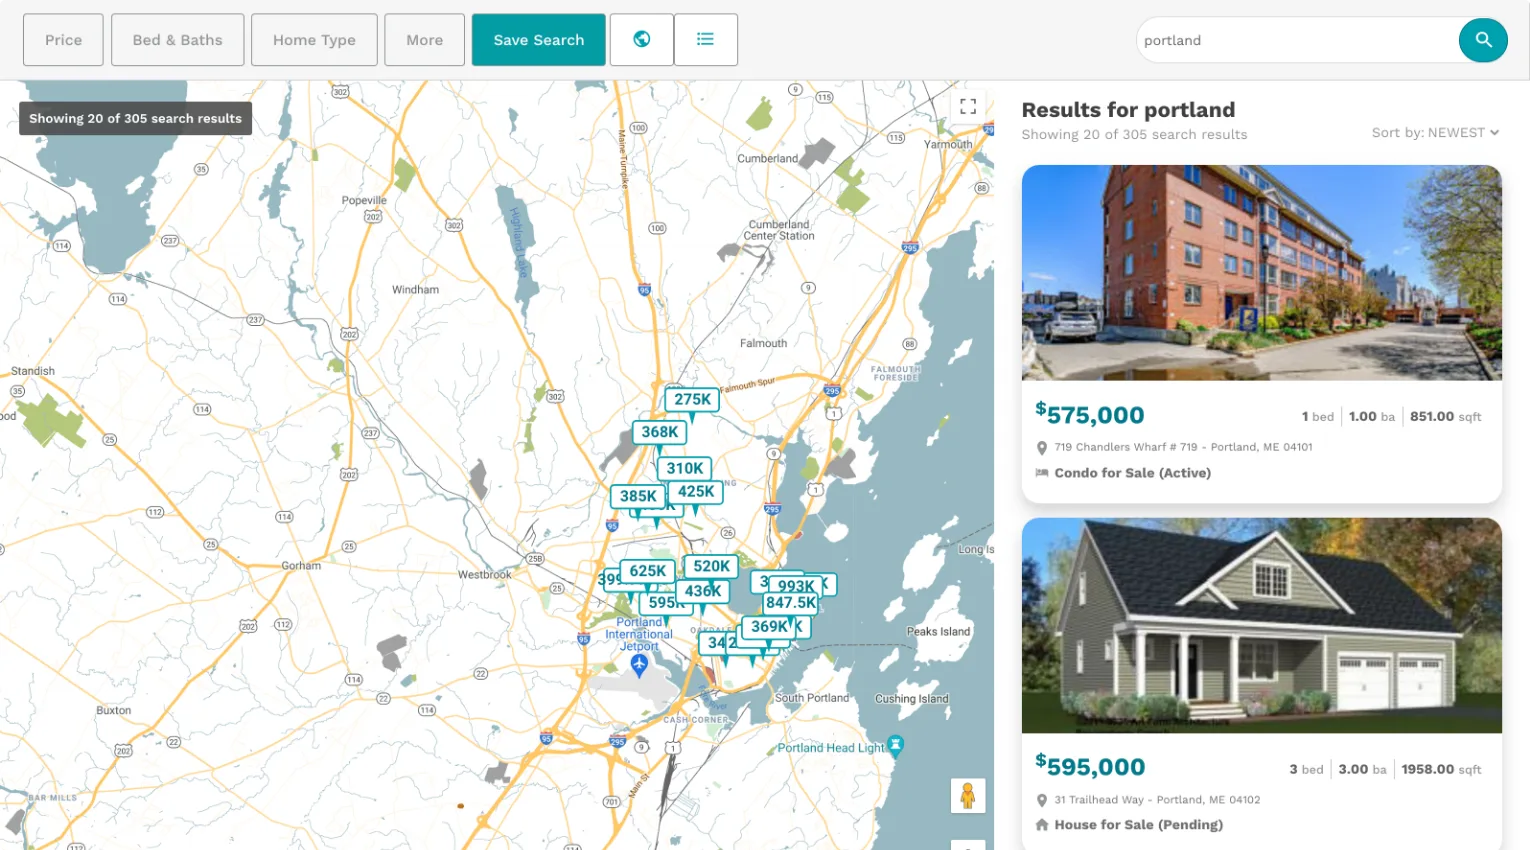
Task: Switch to globe map view
Action: coord(641,40)
